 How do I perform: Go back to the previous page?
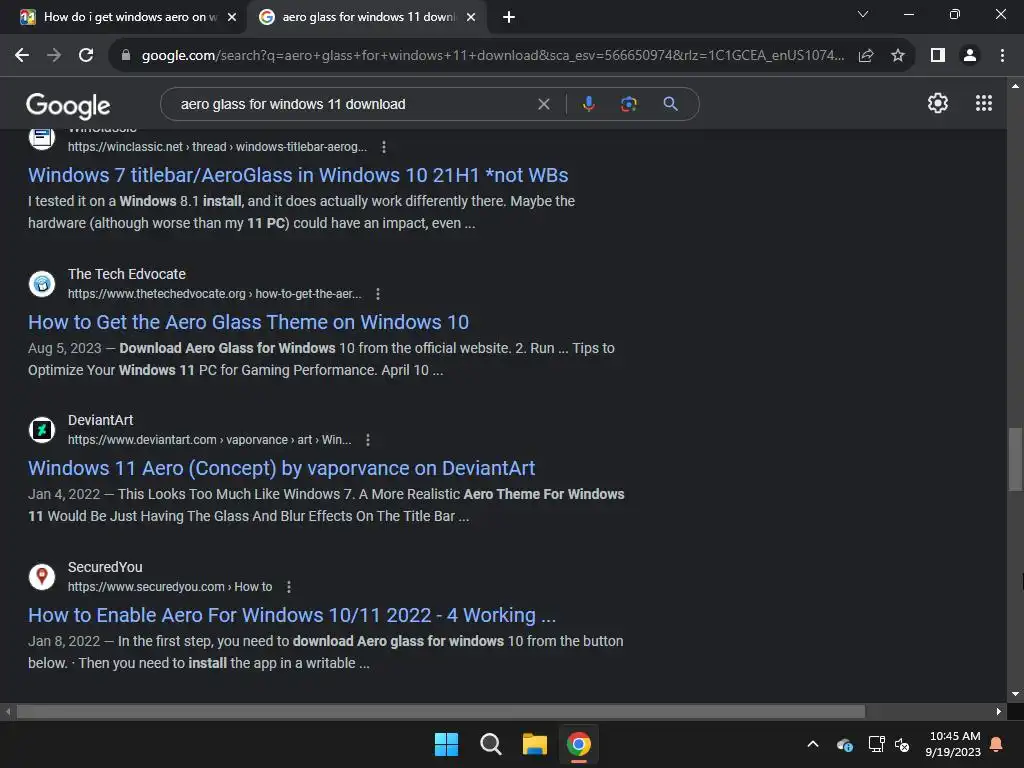pyautogui.click(x=22, y=56)
